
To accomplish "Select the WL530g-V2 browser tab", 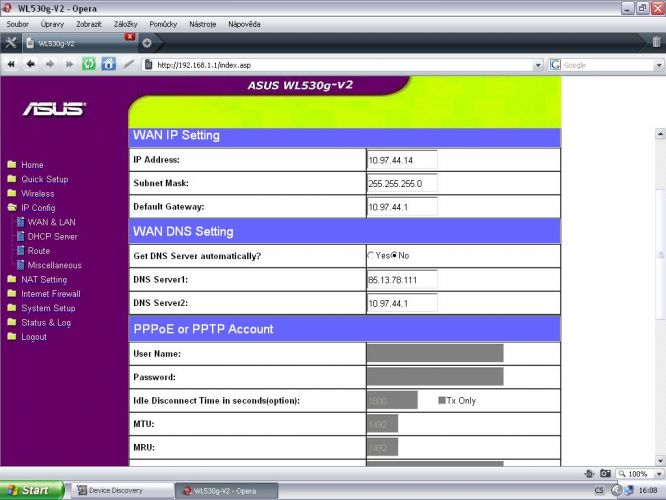I will pos(74,43).
